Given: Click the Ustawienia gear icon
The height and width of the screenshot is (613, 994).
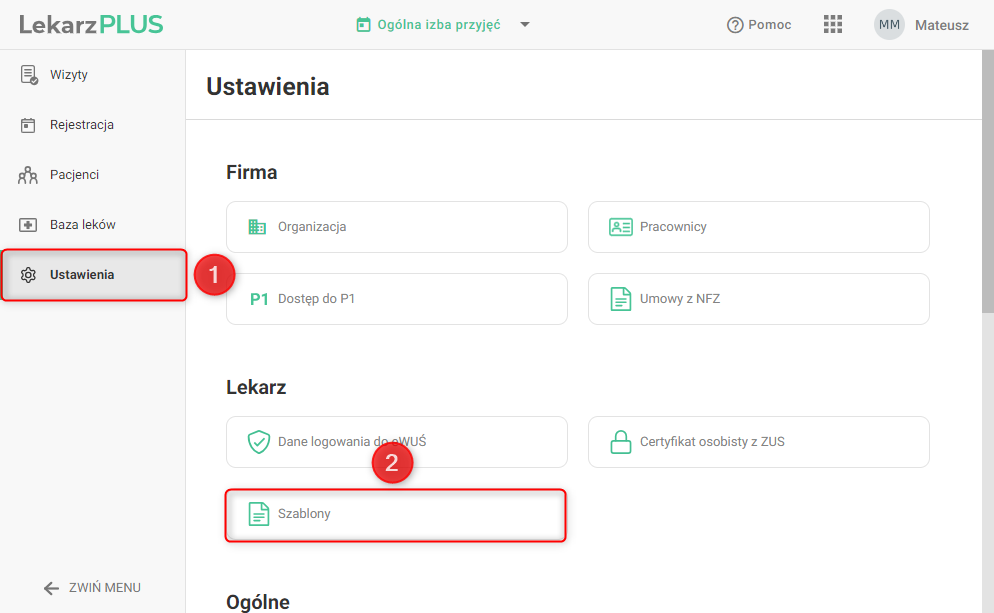Looking at the screenshot, I should click(28, 275).
